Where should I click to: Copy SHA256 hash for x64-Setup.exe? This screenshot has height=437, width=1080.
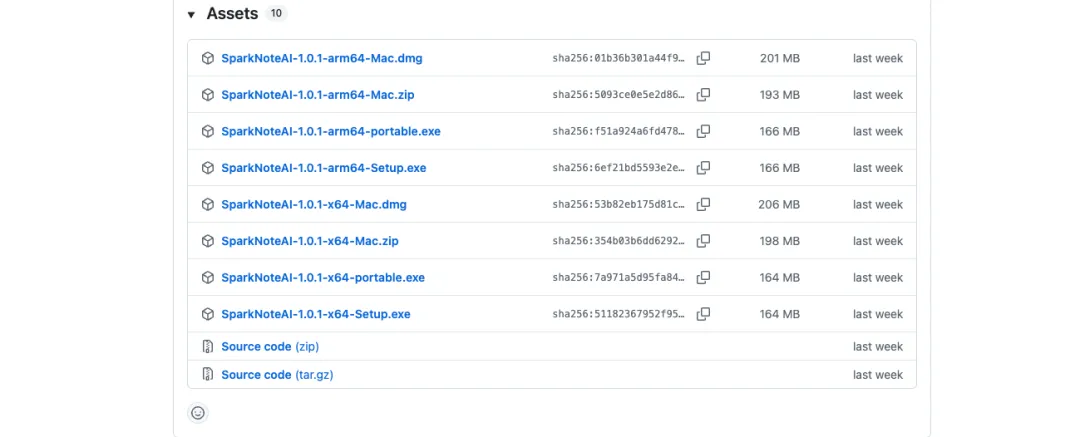point(703,314)
